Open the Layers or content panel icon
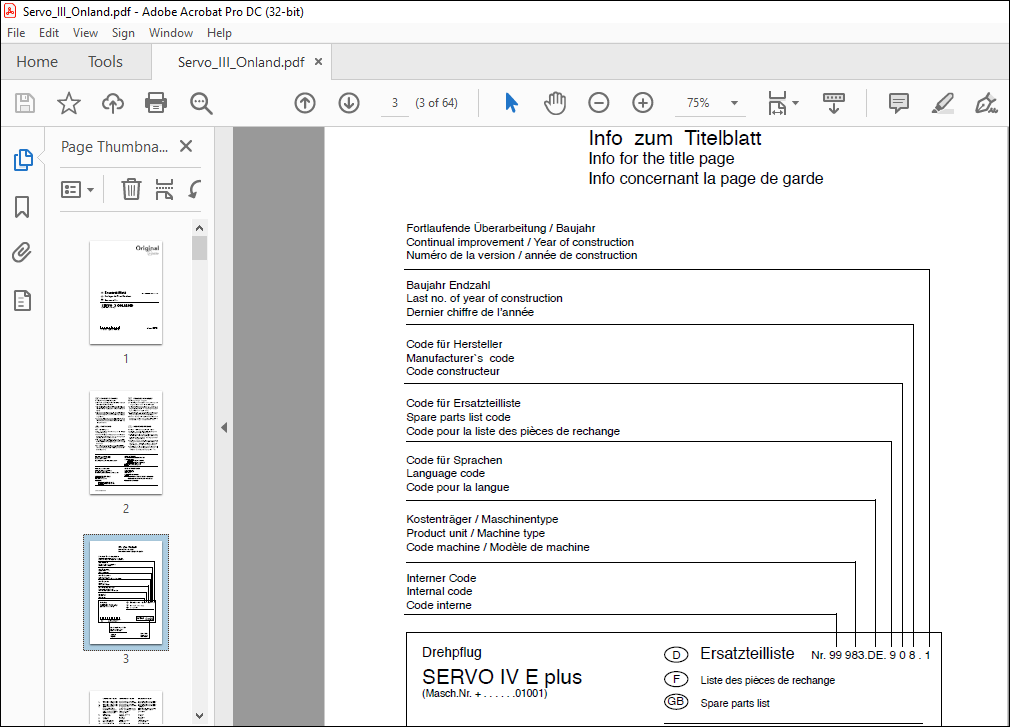This screenshot has width=1010, height=727. pyautogui.click(x=23, y=300)
